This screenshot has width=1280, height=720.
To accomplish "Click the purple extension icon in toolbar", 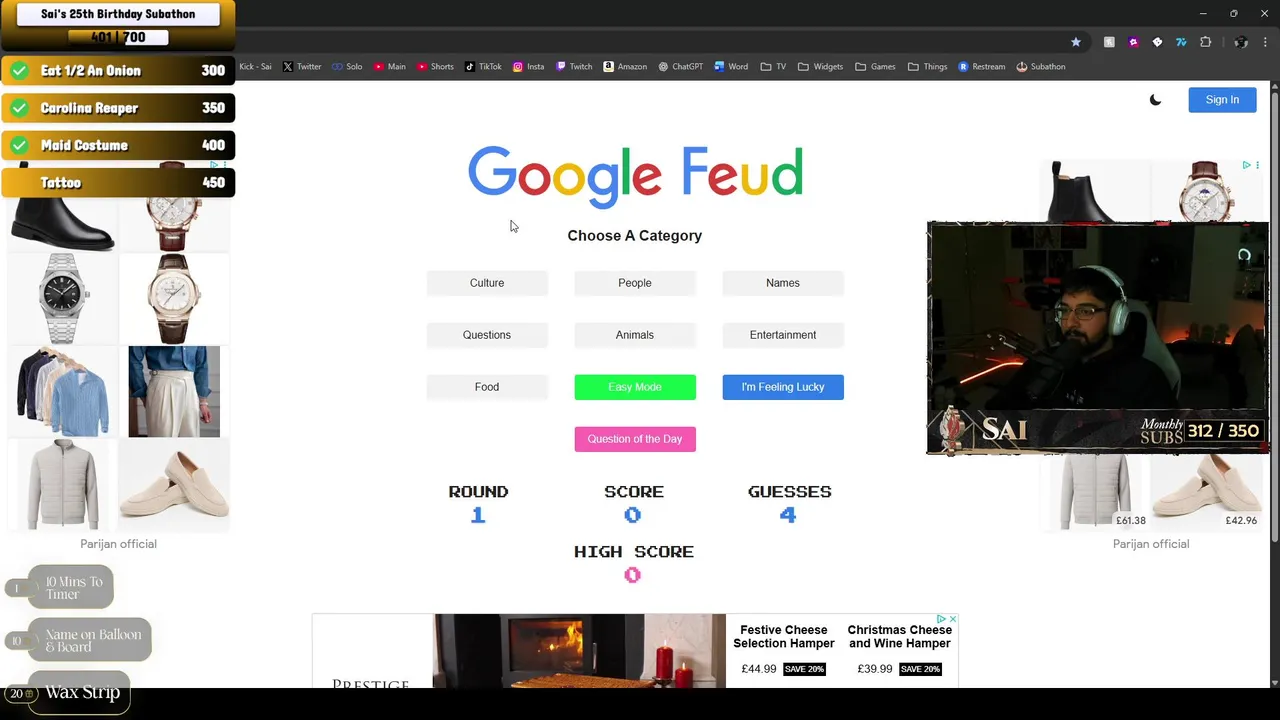I will click(1133, 42).
